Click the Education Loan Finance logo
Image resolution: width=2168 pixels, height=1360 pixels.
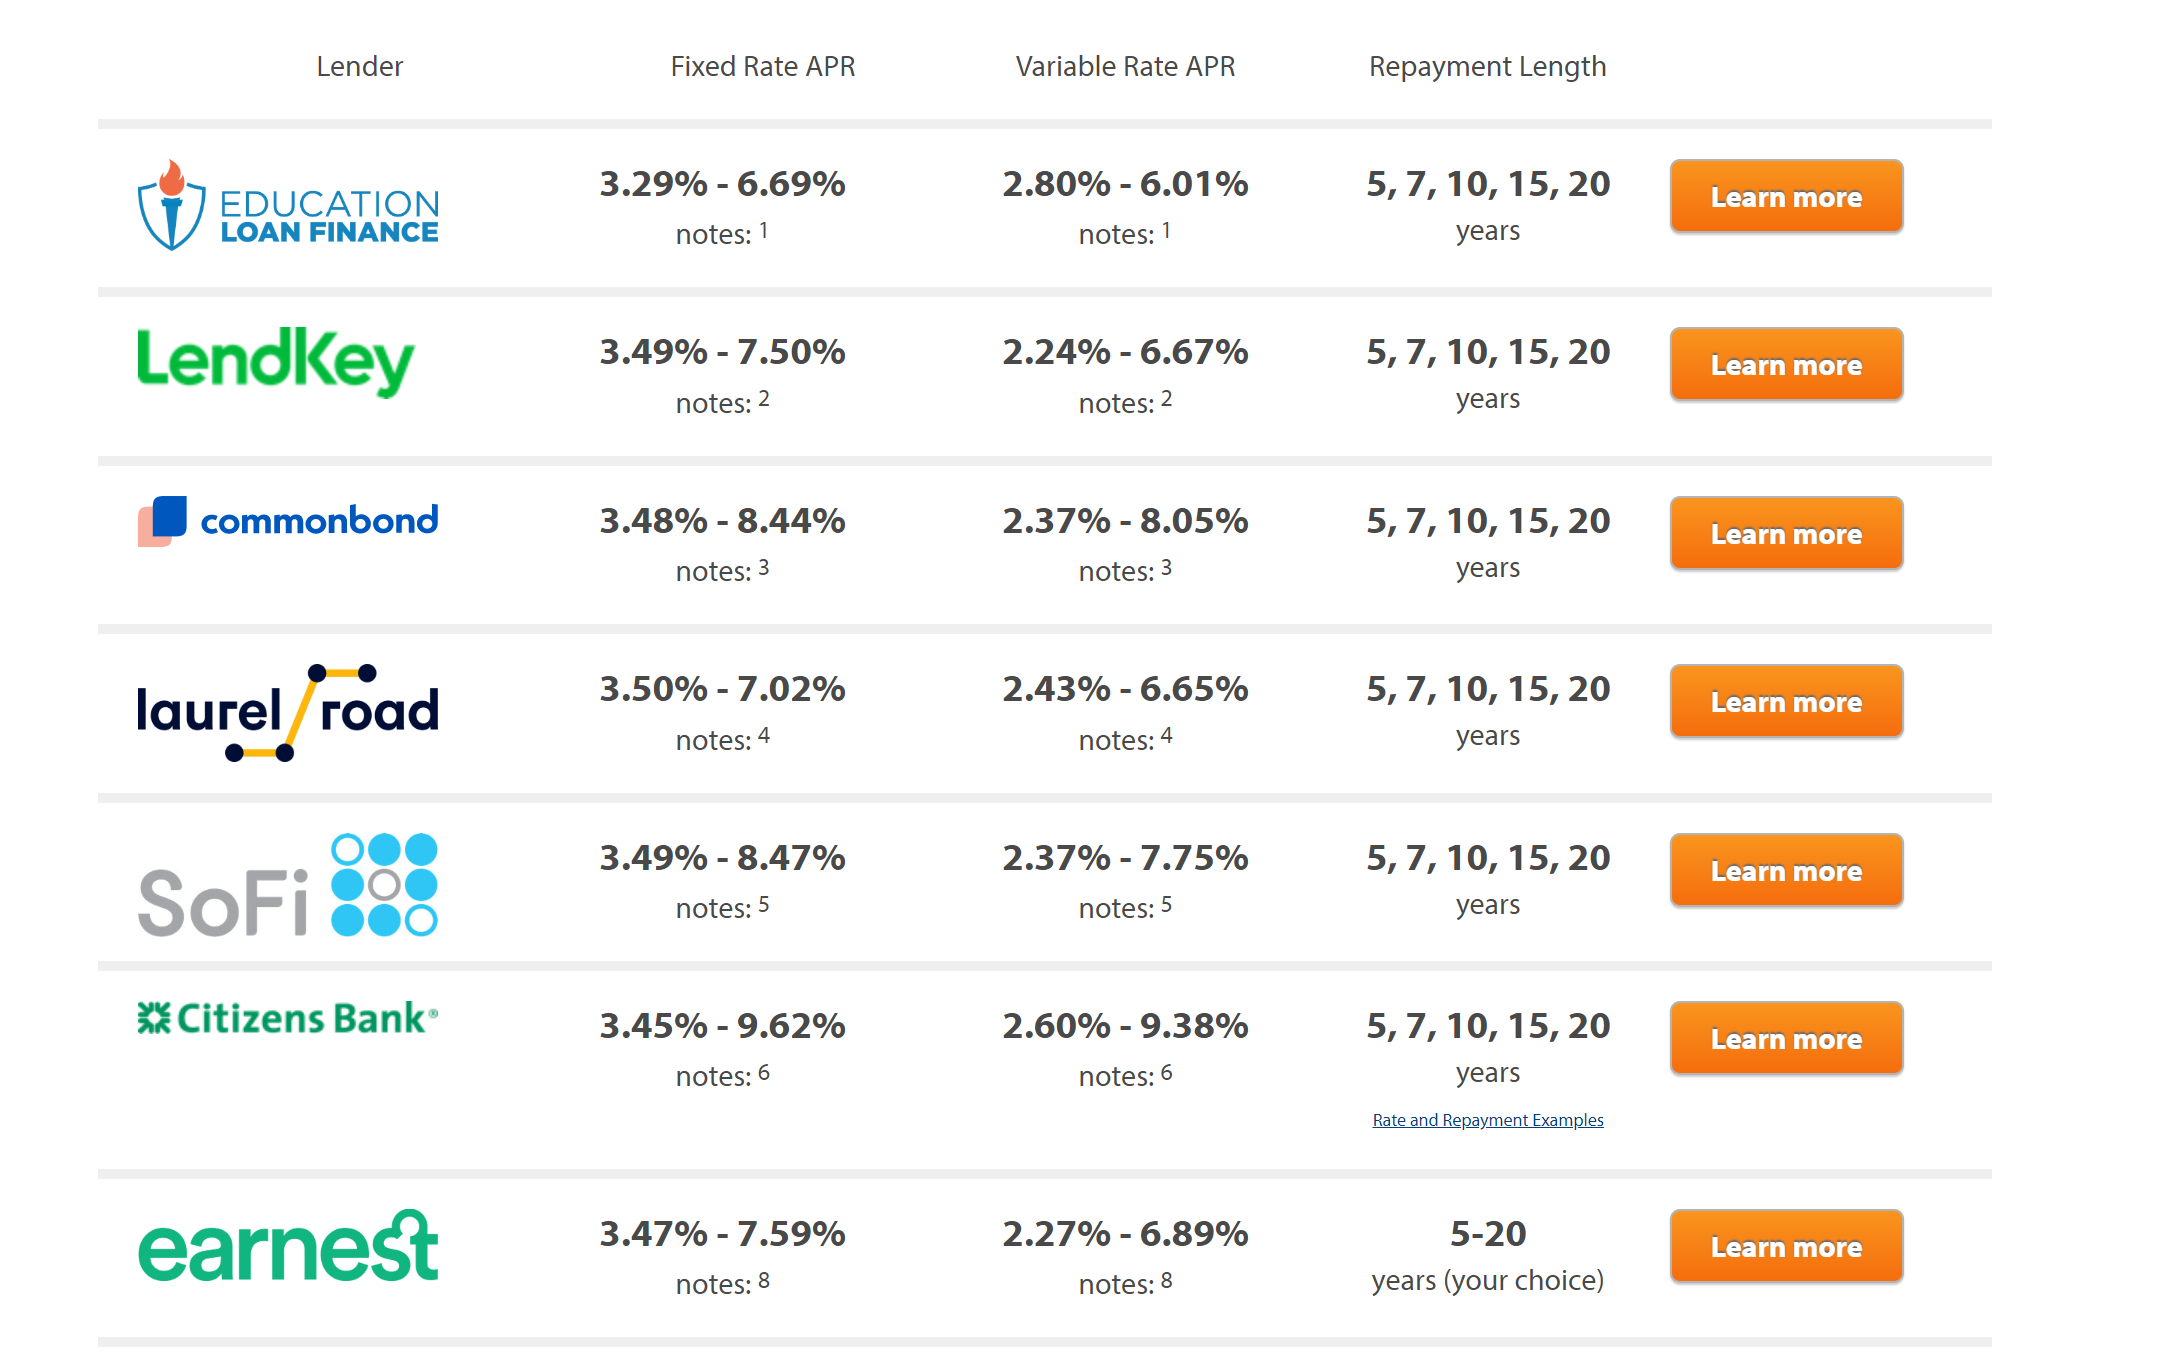288,206
